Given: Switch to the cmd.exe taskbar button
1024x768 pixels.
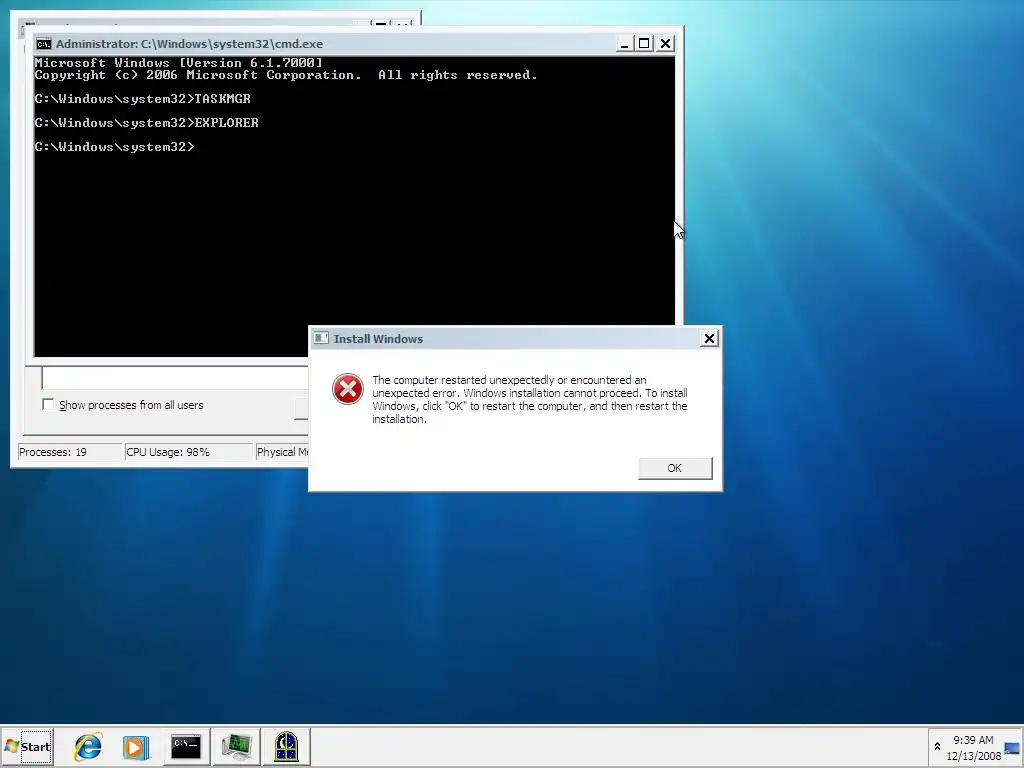Looking at the screenshot, I should (186, 746).
